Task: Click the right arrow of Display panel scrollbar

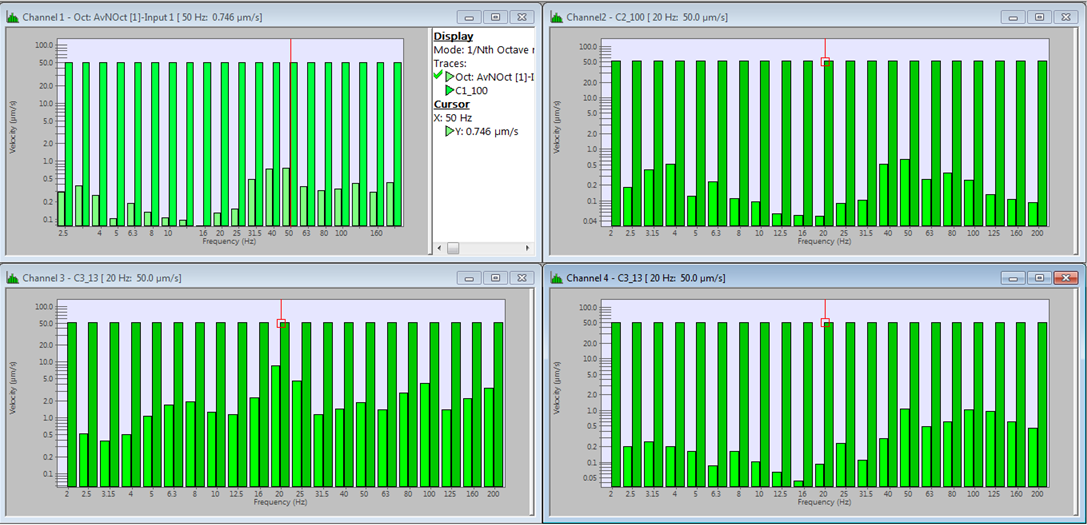Action: (528, 248)
